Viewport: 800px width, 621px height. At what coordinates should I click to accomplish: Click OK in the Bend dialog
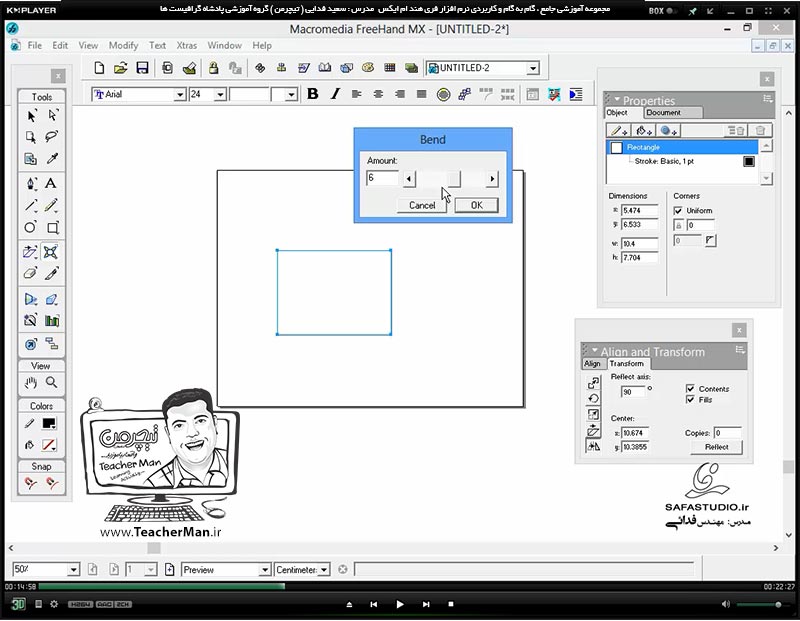click(477, 205)
